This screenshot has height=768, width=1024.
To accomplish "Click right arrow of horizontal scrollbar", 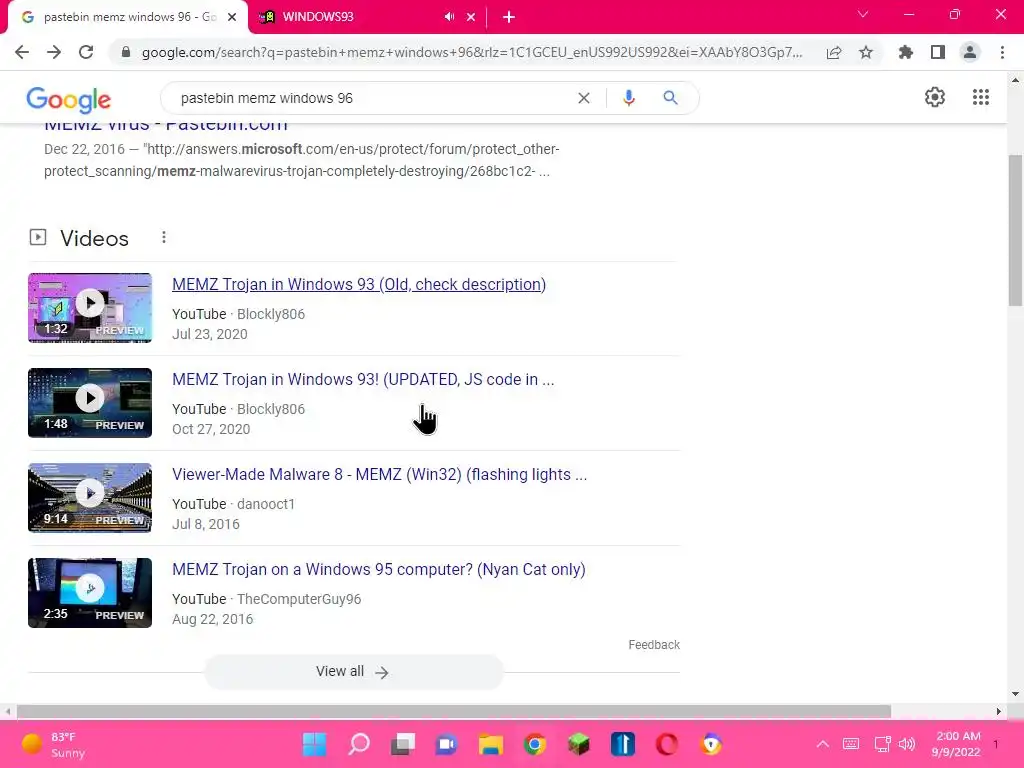I will [x=999, y=711].
